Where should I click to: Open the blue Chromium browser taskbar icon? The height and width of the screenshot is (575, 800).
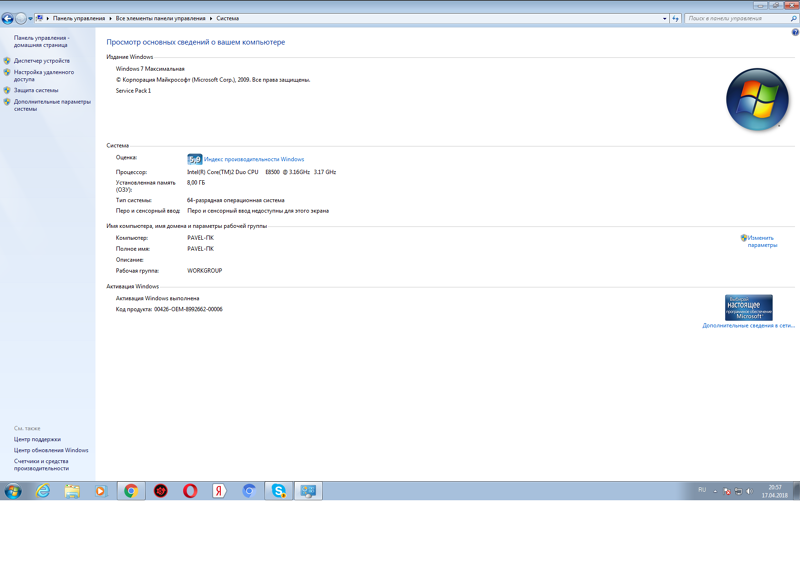point(248,491)
